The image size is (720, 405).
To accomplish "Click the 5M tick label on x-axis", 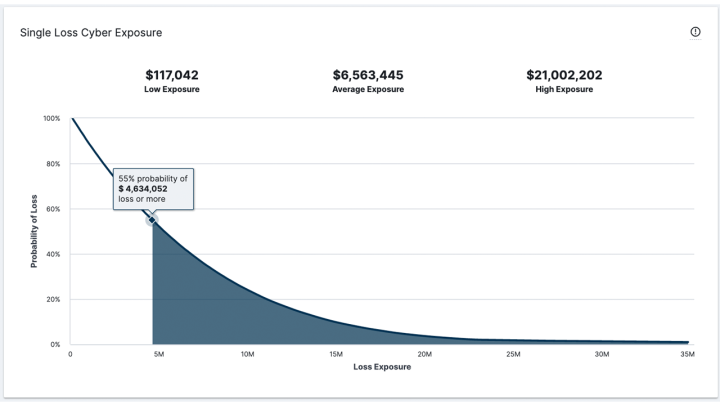I will coord(159,354).
